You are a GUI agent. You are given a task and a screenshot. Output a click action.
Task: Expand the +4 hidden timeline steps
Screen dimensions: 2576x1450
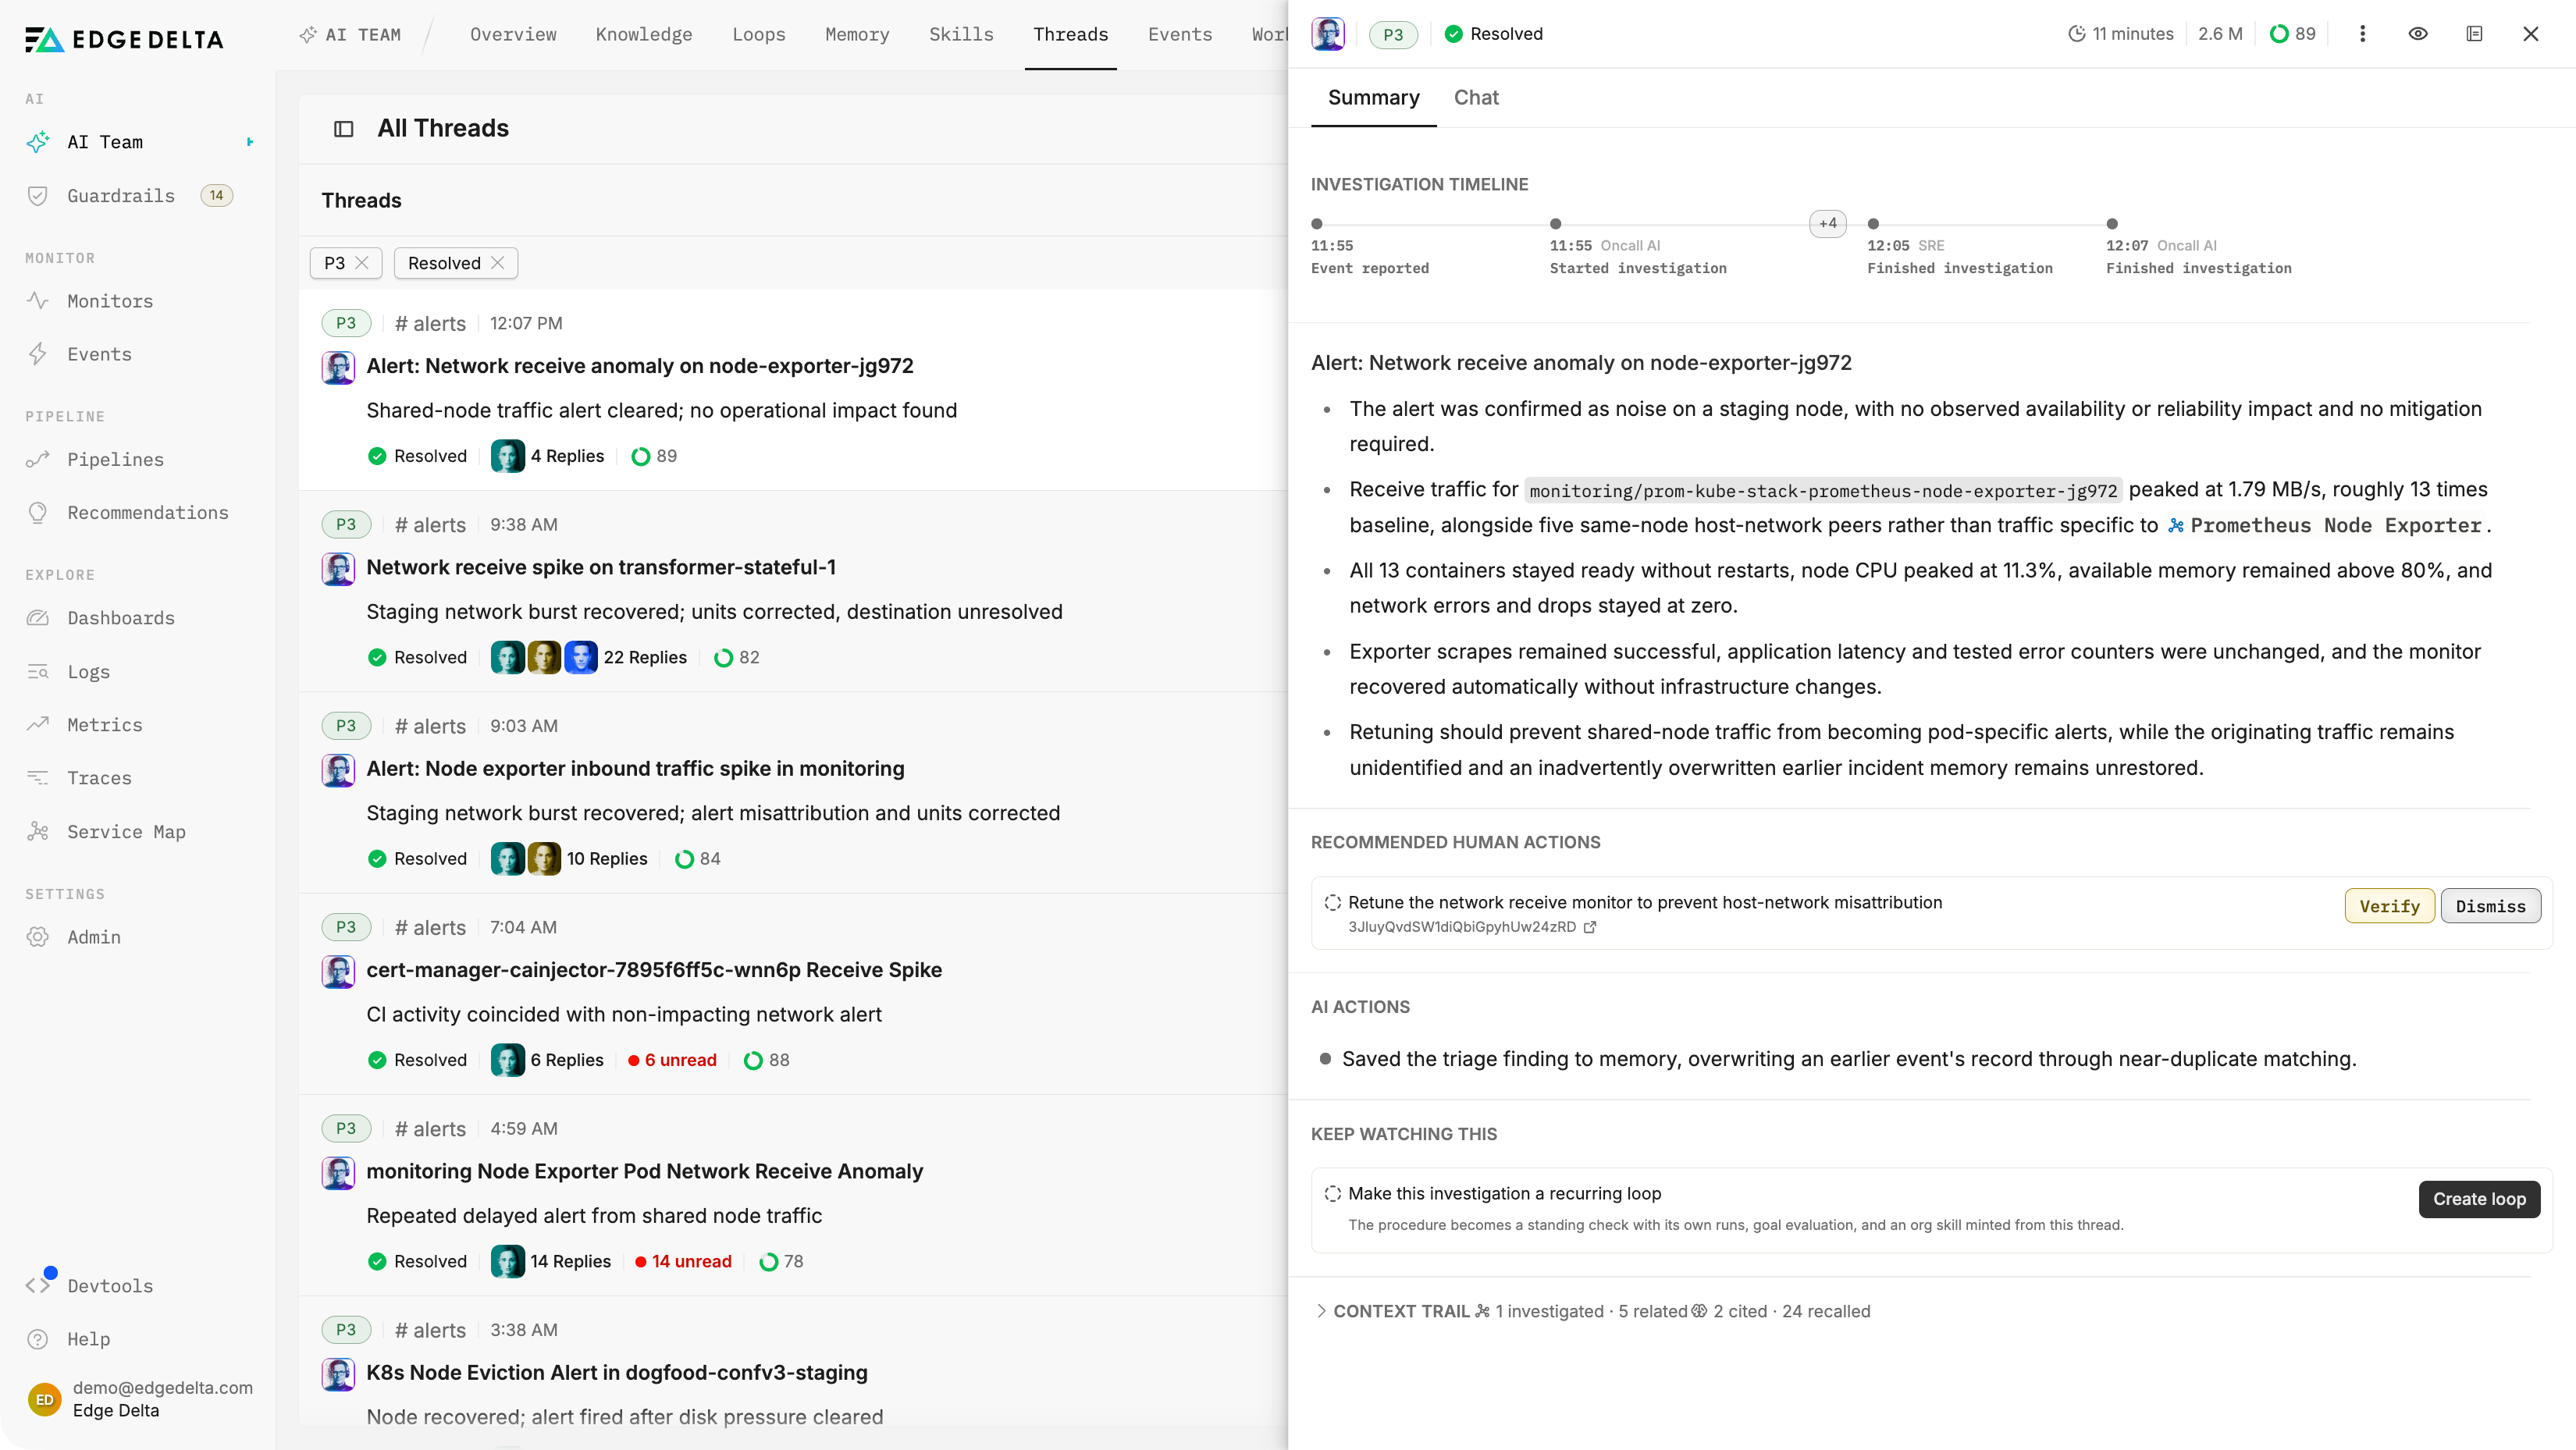[1827, 223]
